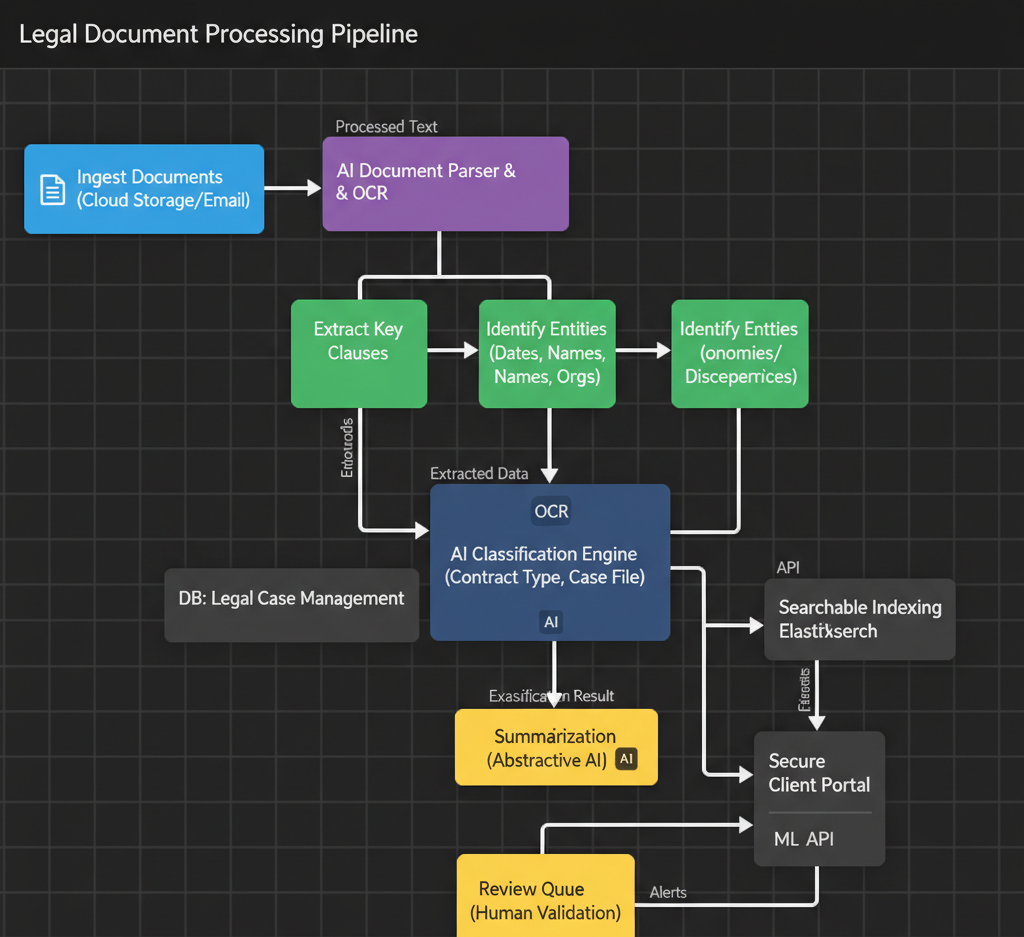Click the AI Classification Engine title text
This screenshot has height=937, width=1024.
[544, 554]
